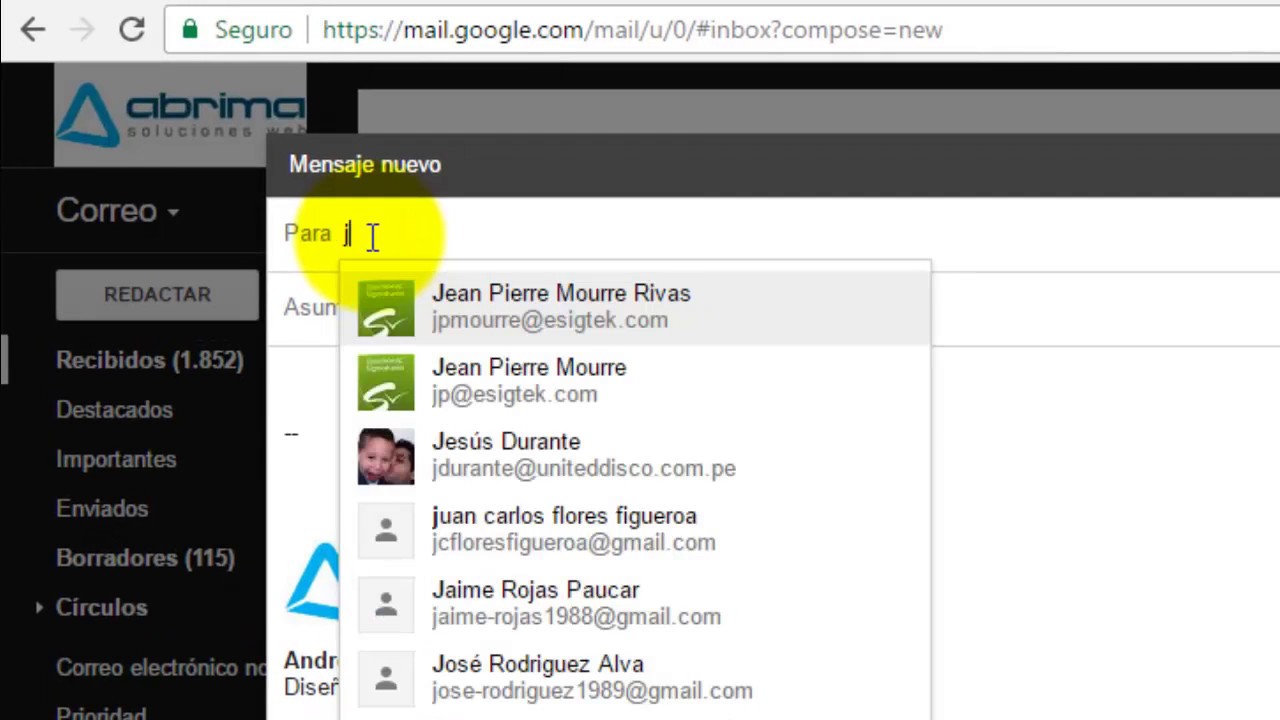Switch to the Enviados folder

click(x=102, y=509)
